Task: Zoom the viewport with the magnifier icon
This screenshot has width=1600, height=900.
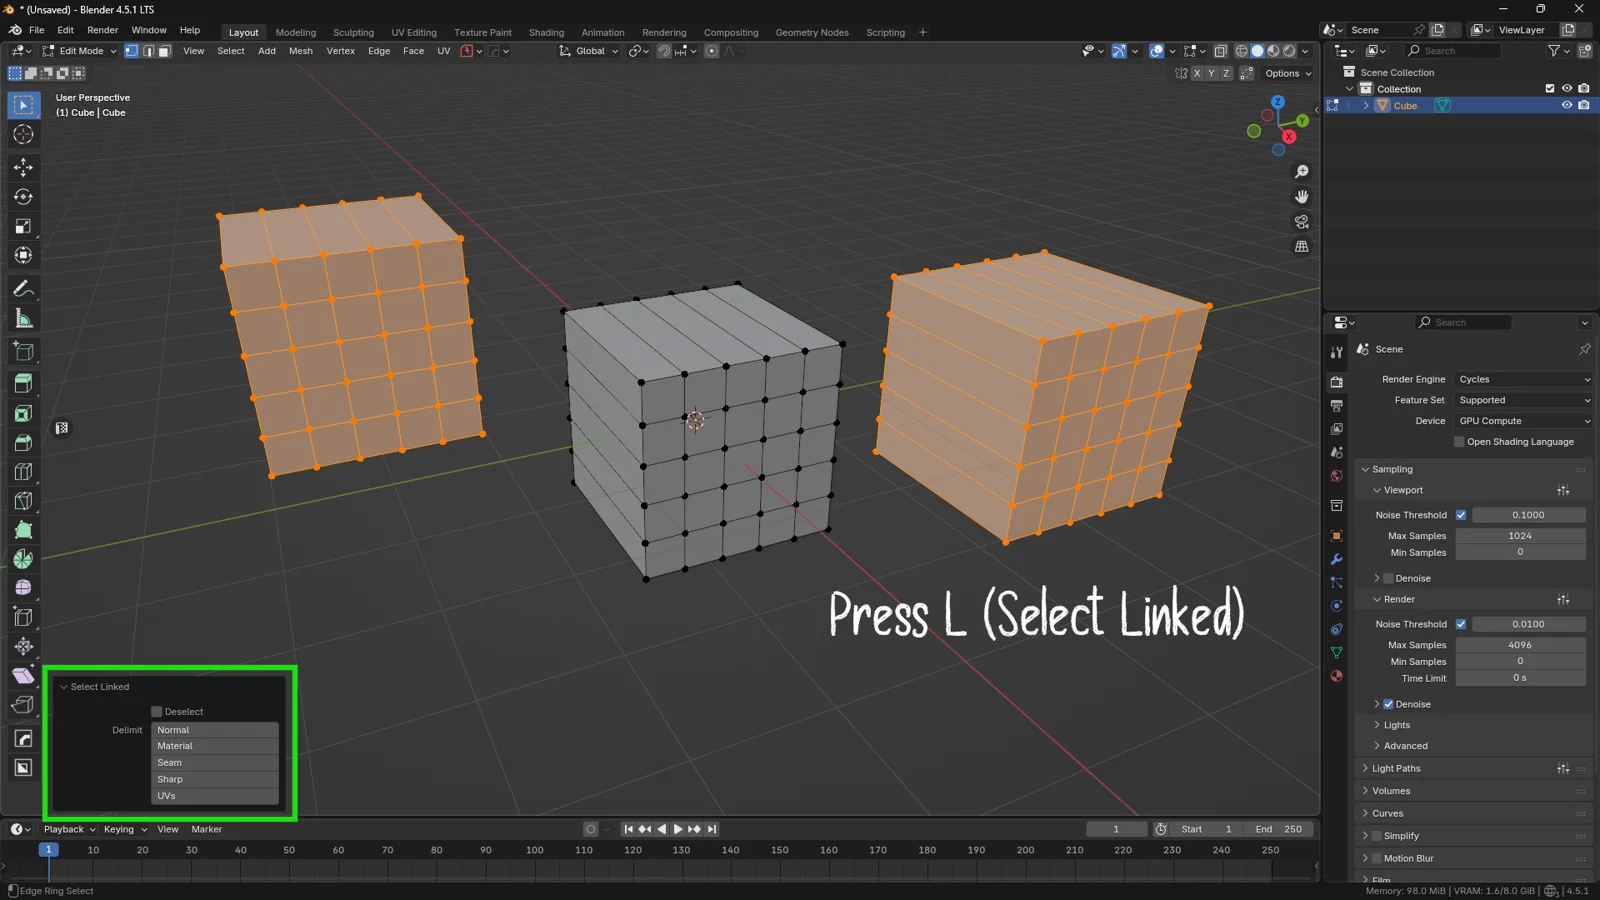Action: [1301, 172]
